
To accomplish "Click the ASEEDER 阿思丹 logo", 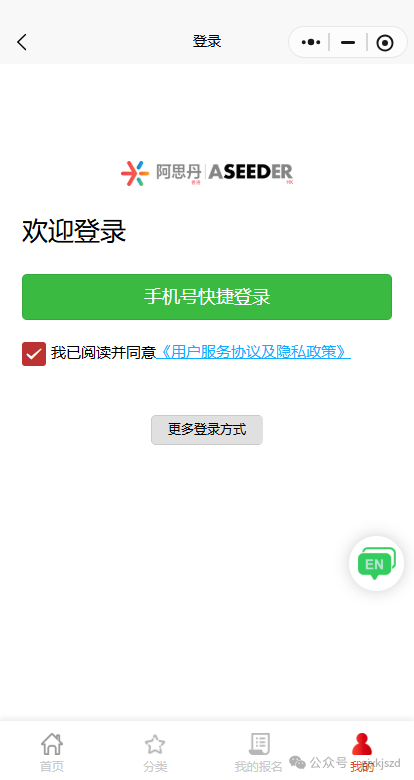I will pyautogui.click(x=207, y=173).
